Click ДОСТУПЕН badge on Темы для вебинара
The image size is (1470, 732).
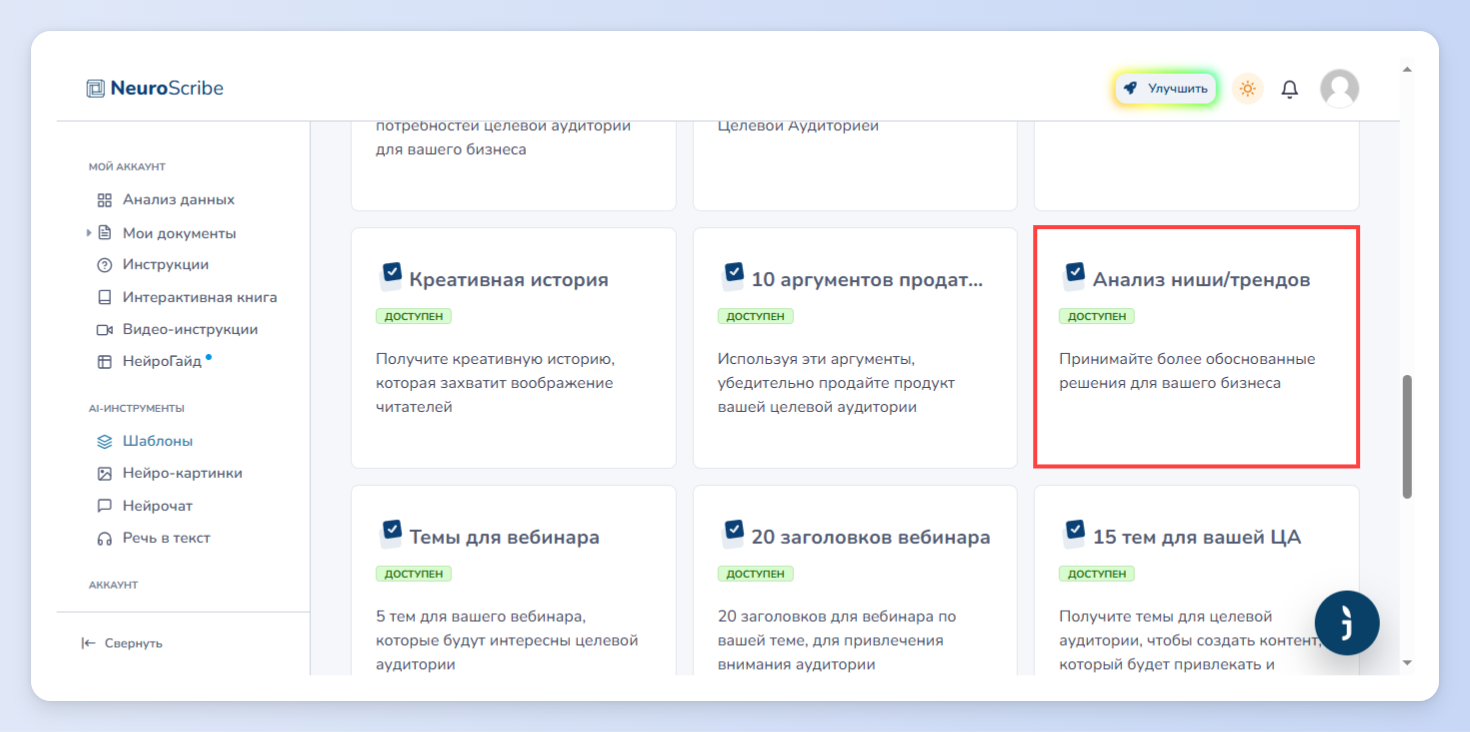click(414, 574)
